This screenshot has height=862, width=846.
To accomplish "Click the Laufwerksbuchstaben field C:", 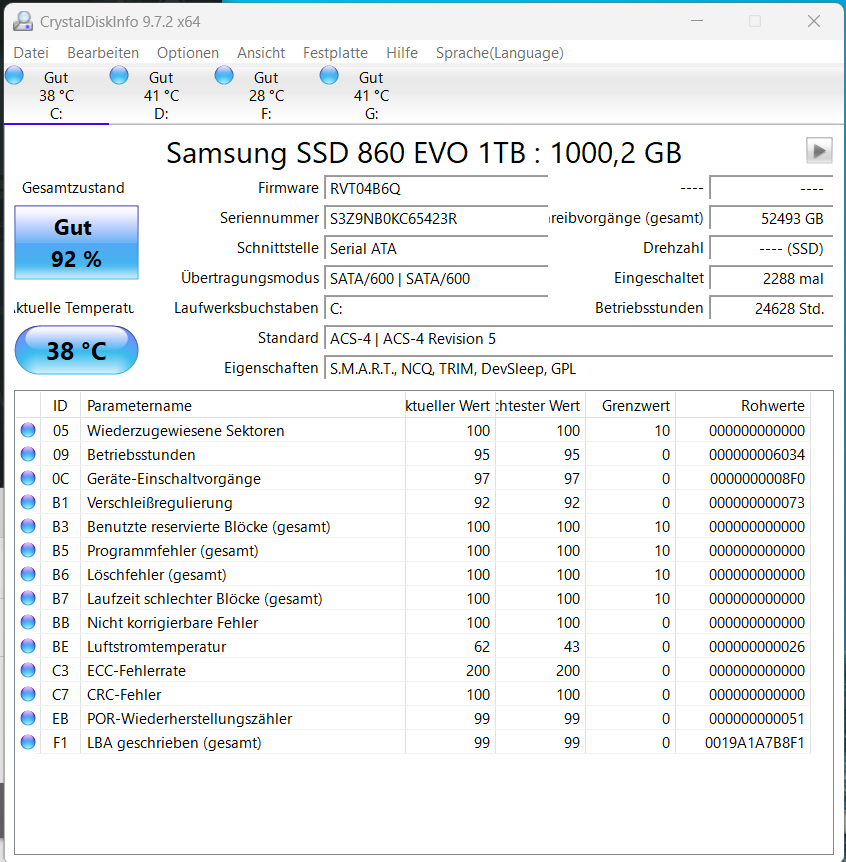I will (436, 308).
